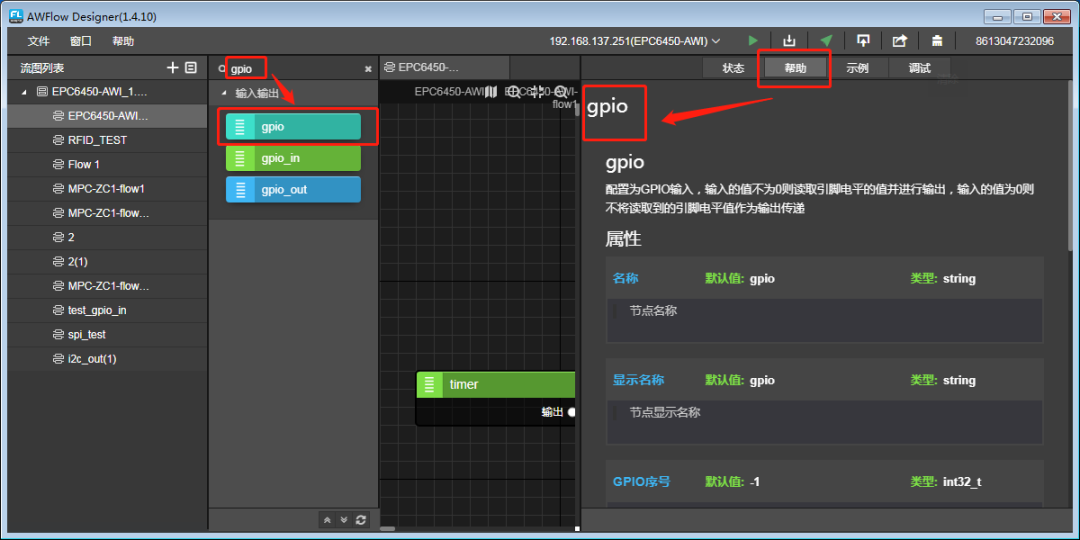Click the 显示名称 property label
Screen dimensions: 1080x540
point(638,380)
